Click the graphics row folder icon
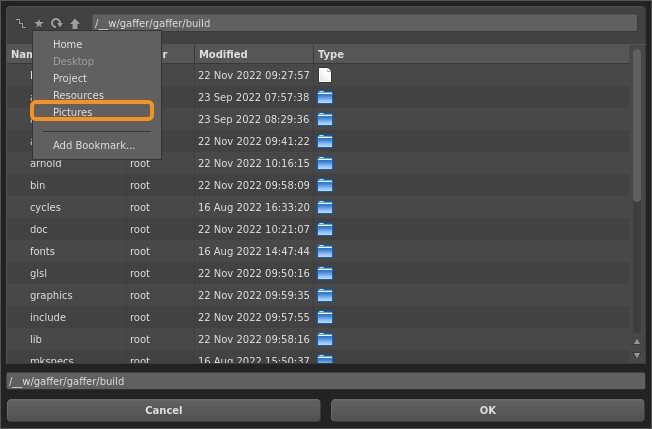This screenshot has width=652, height=429. (325, 296)
